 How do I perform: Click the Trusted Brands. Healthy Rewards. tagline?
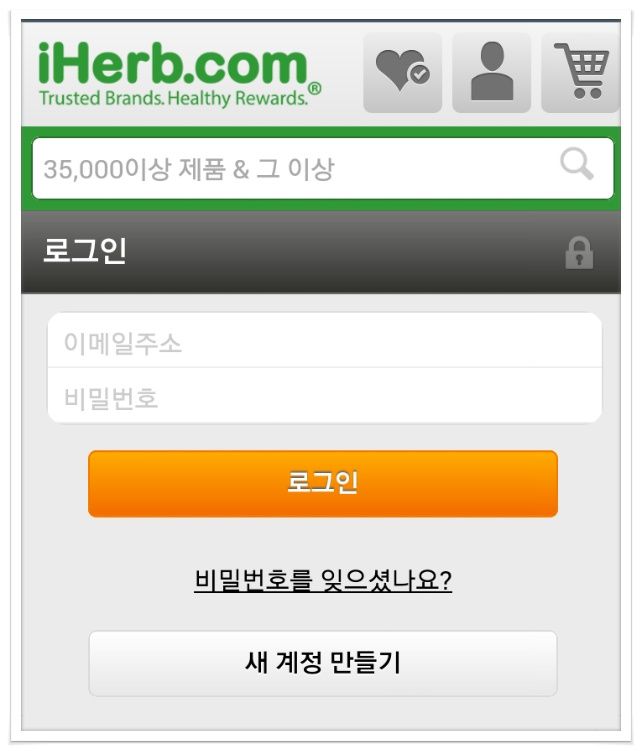(173, 98)
